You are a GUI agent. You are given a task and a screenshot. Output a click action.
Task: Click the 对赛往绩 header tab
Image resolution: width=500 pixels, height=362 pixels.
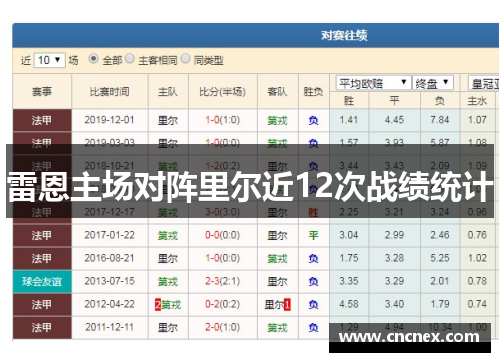pyautogui.click(x=344, y=35)
